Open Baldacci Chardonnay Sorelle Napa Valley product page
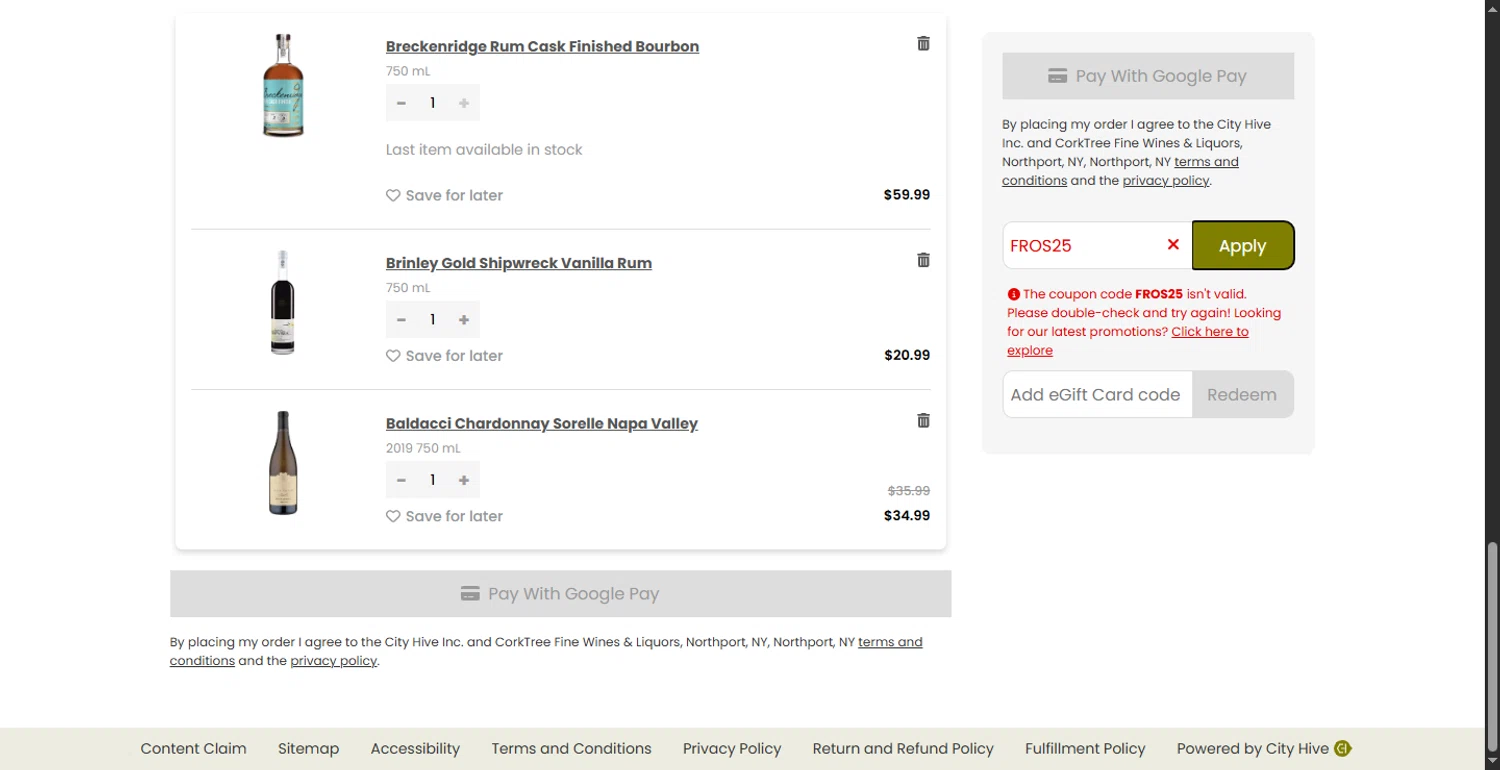Screen dimensions: 1500x770 542,424
